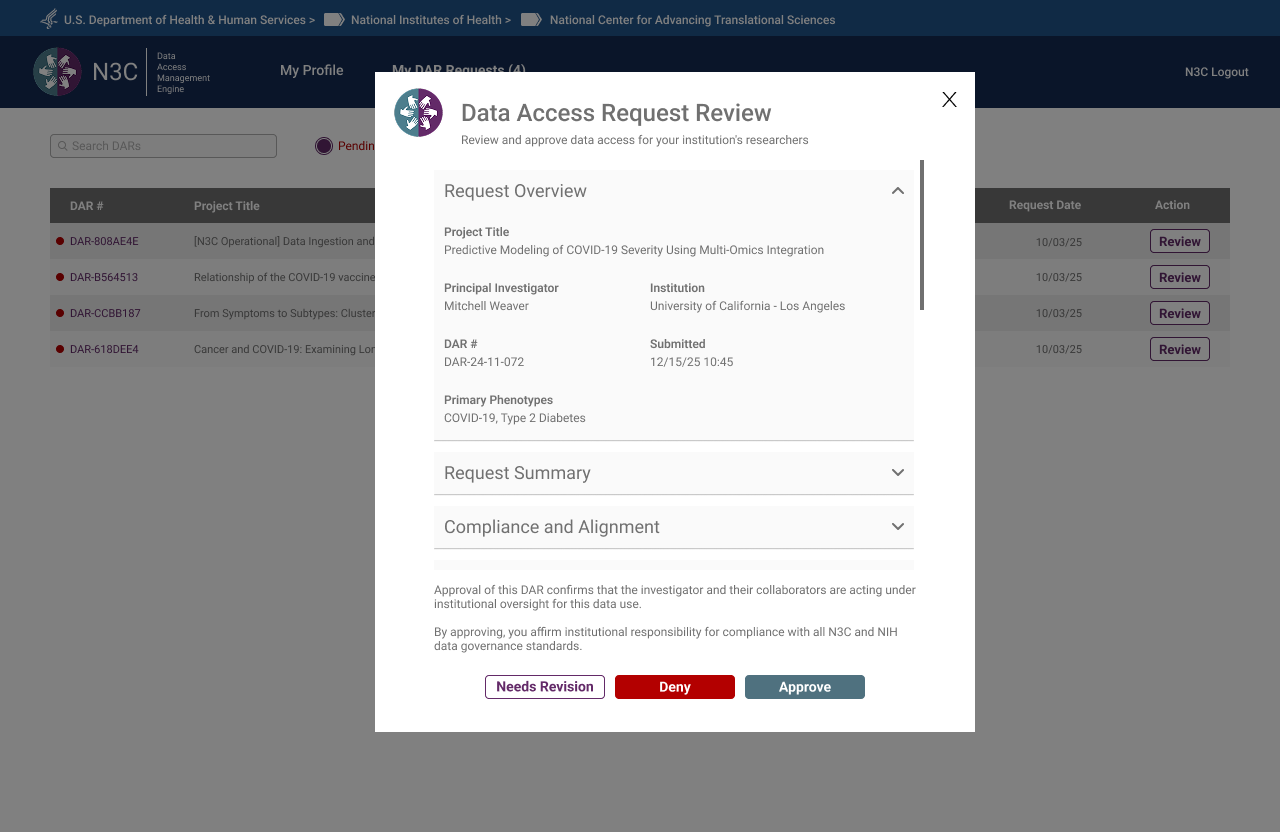Expand the Compliance and Alignment section

pos(897,527)
